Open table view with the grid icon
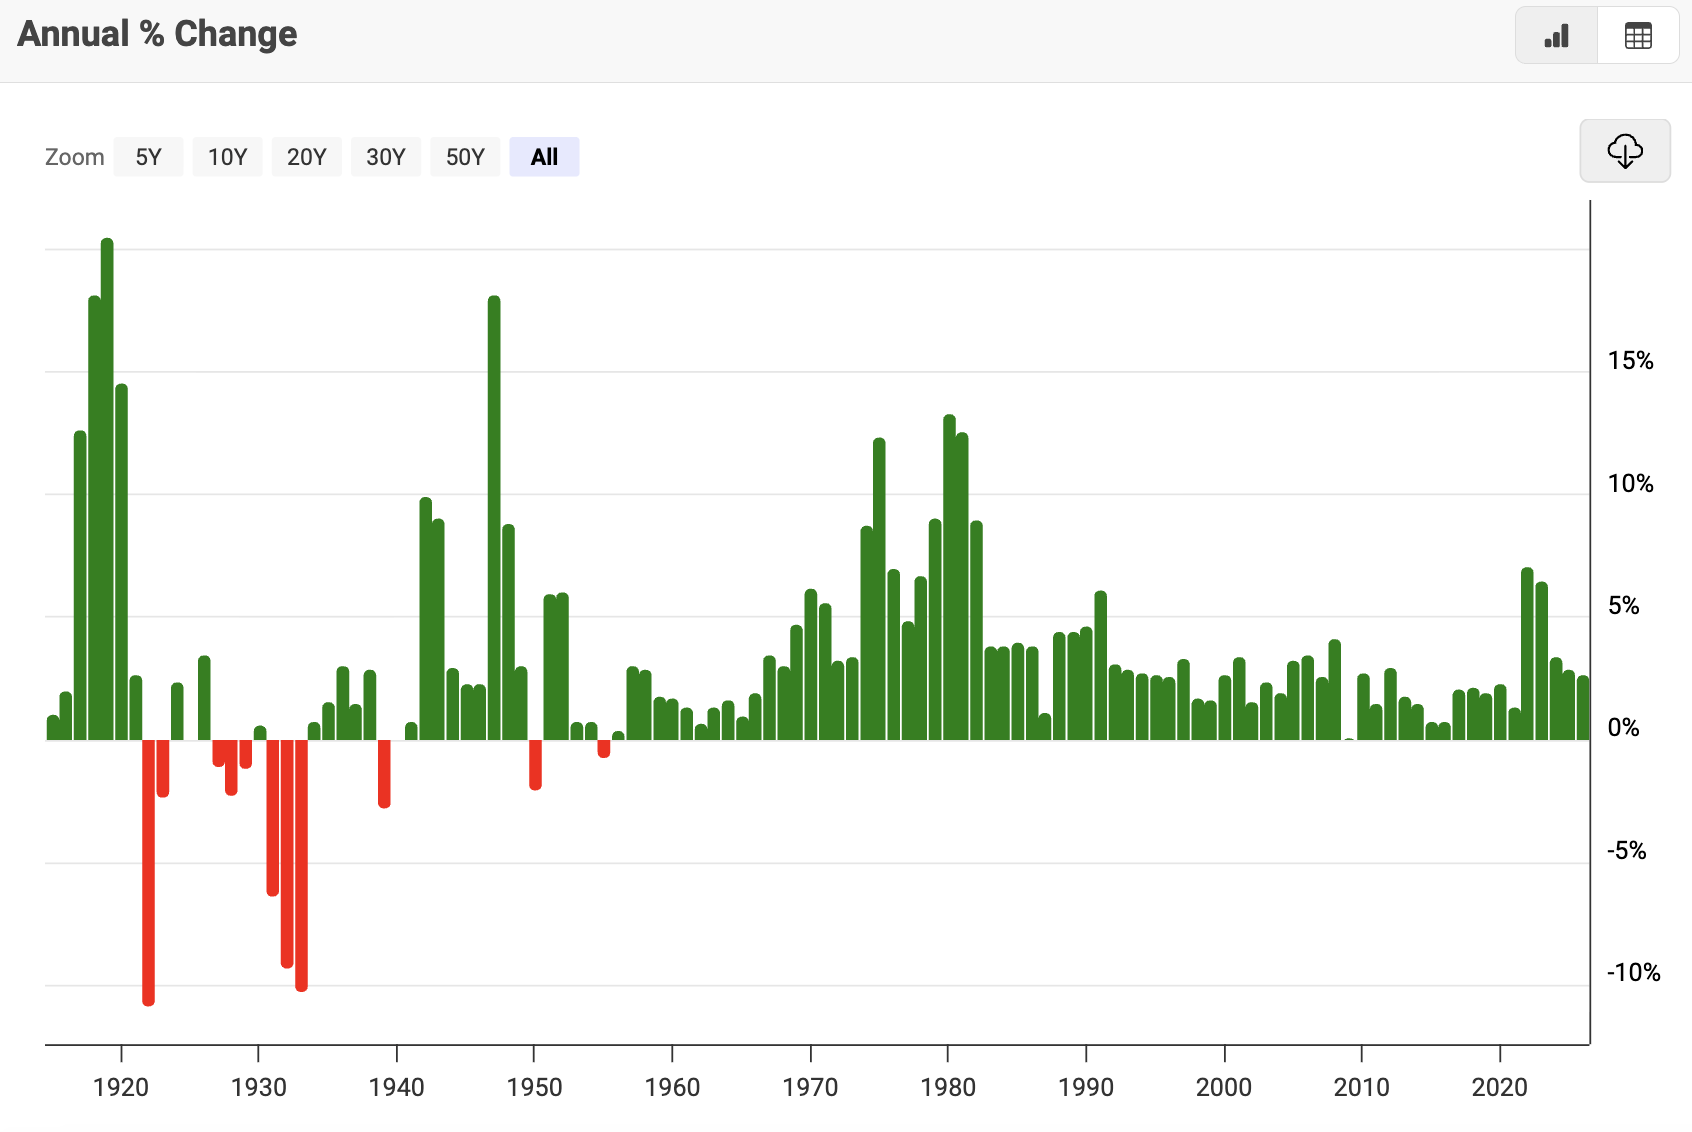1692x1132 pixels. click(x=1638, y=34)
